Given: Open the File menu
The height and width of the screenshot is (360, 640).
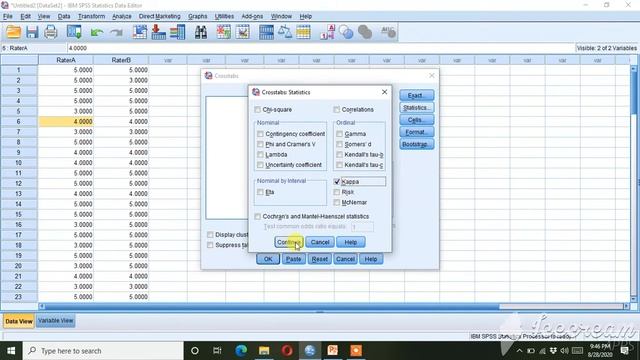Looking at the screenshot, I should tap(8, 16).
